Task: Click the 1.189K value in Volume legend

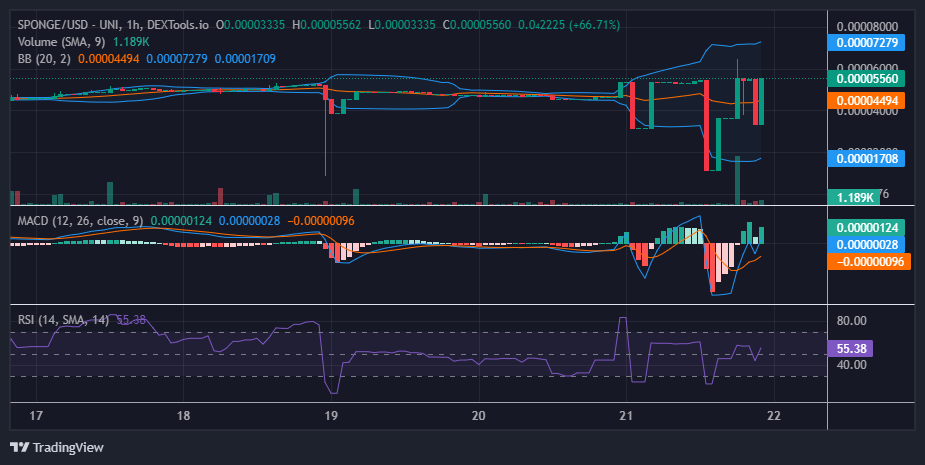Action: coord(131,42)
